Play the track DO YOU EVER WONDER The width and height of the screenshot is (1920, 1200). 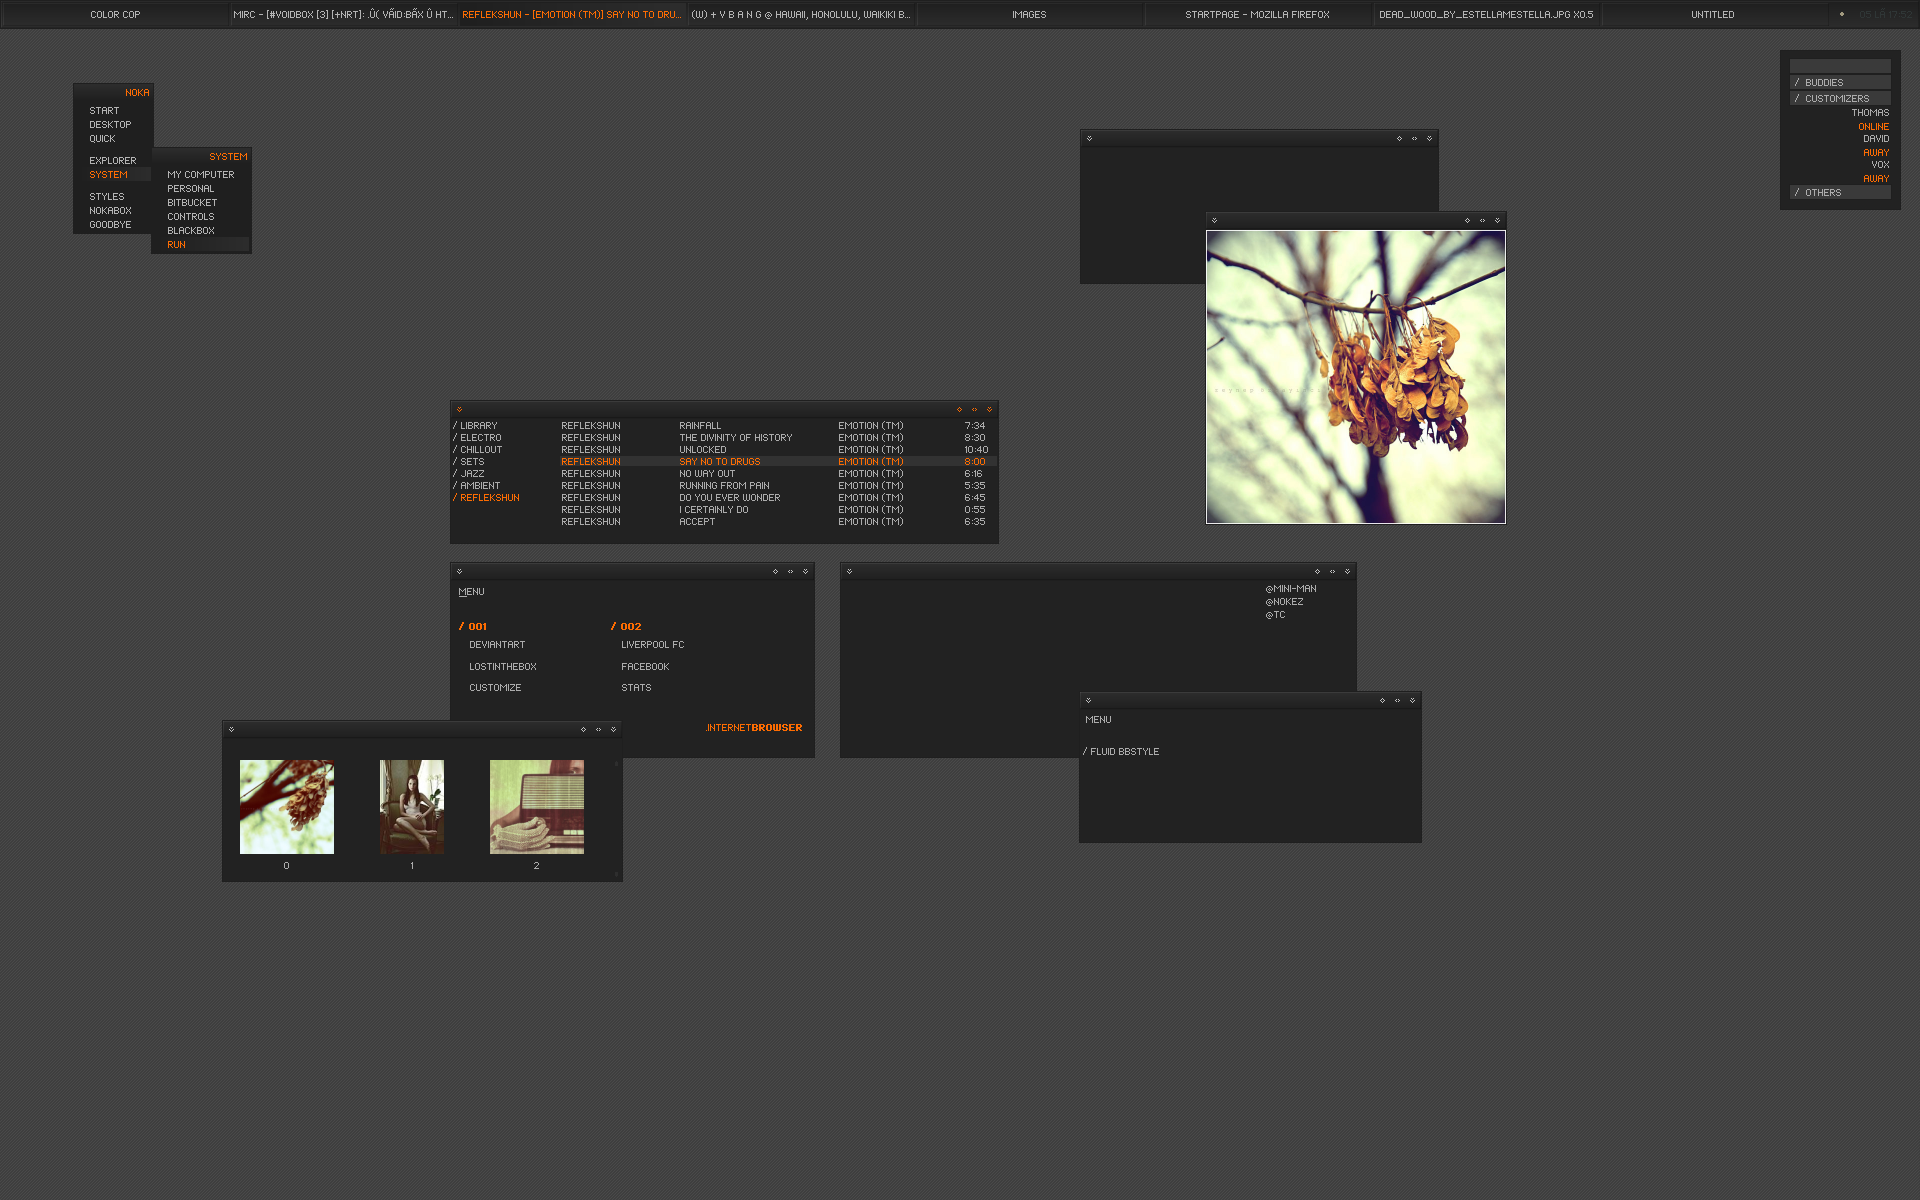tap(730, 497)
